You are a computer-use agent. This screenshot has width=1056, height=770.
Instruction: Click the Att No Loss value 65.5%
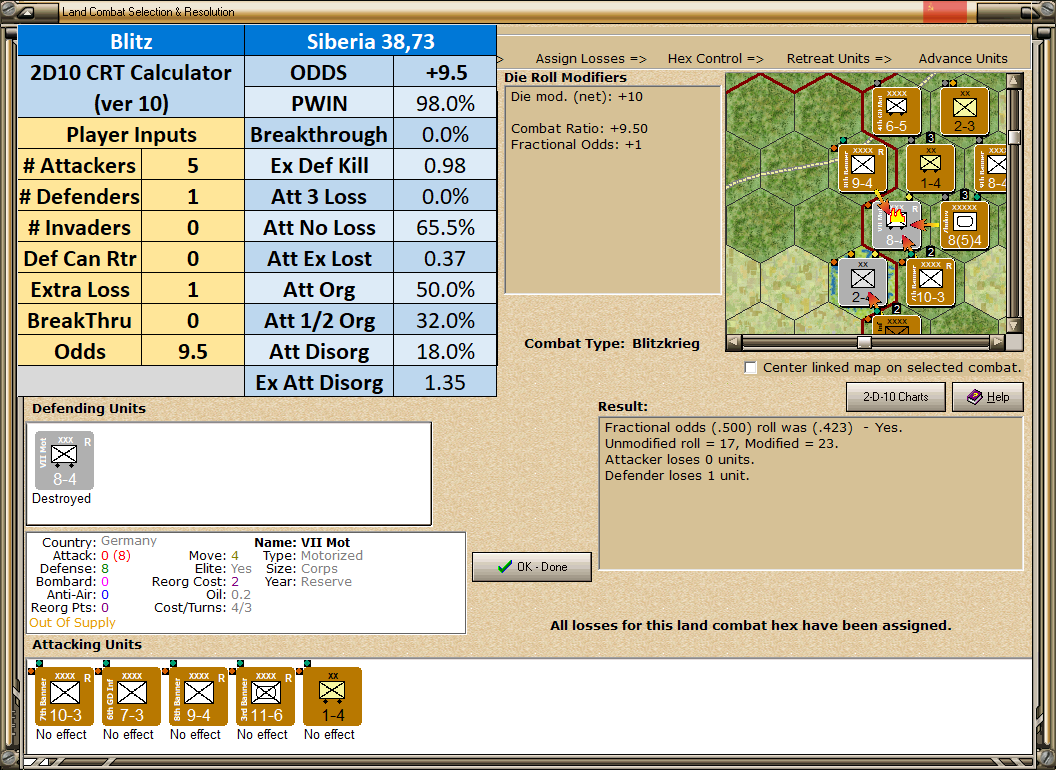pos(445,228)
